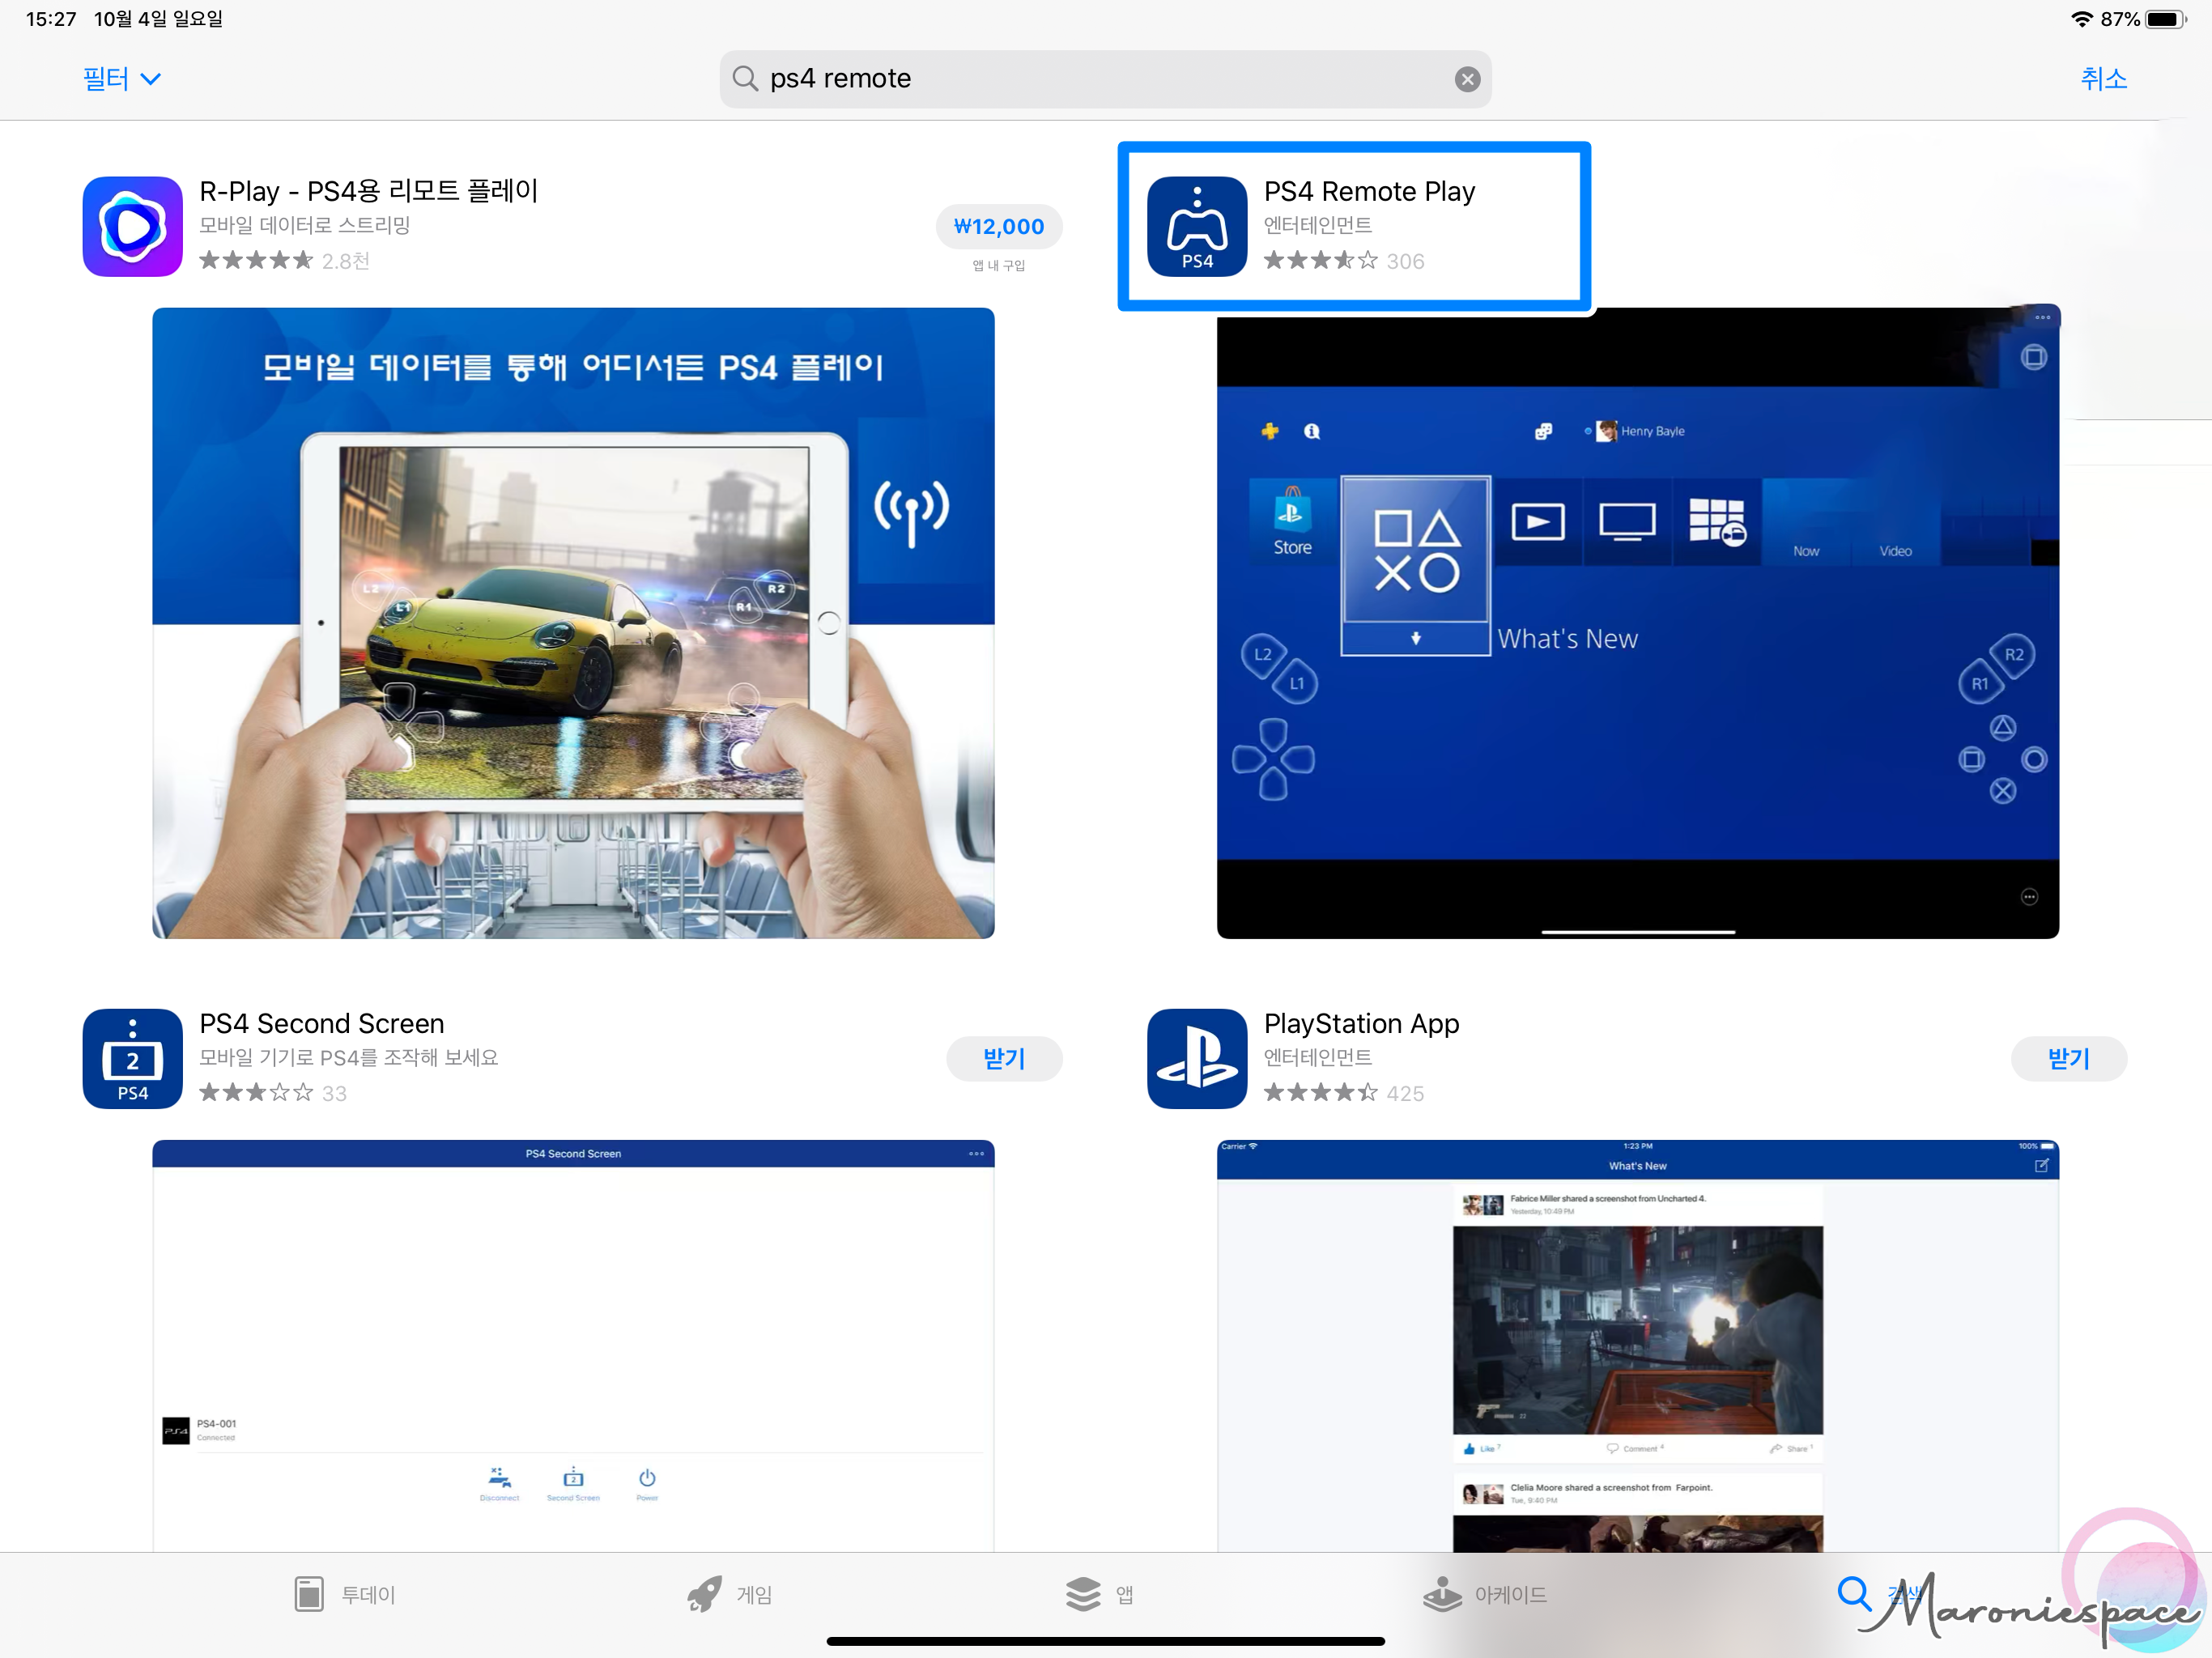The height and width of the screenshot is (1658, 2212).
Task: Tap the PS4 Remote Play app icon
Action: point(1196,227)
